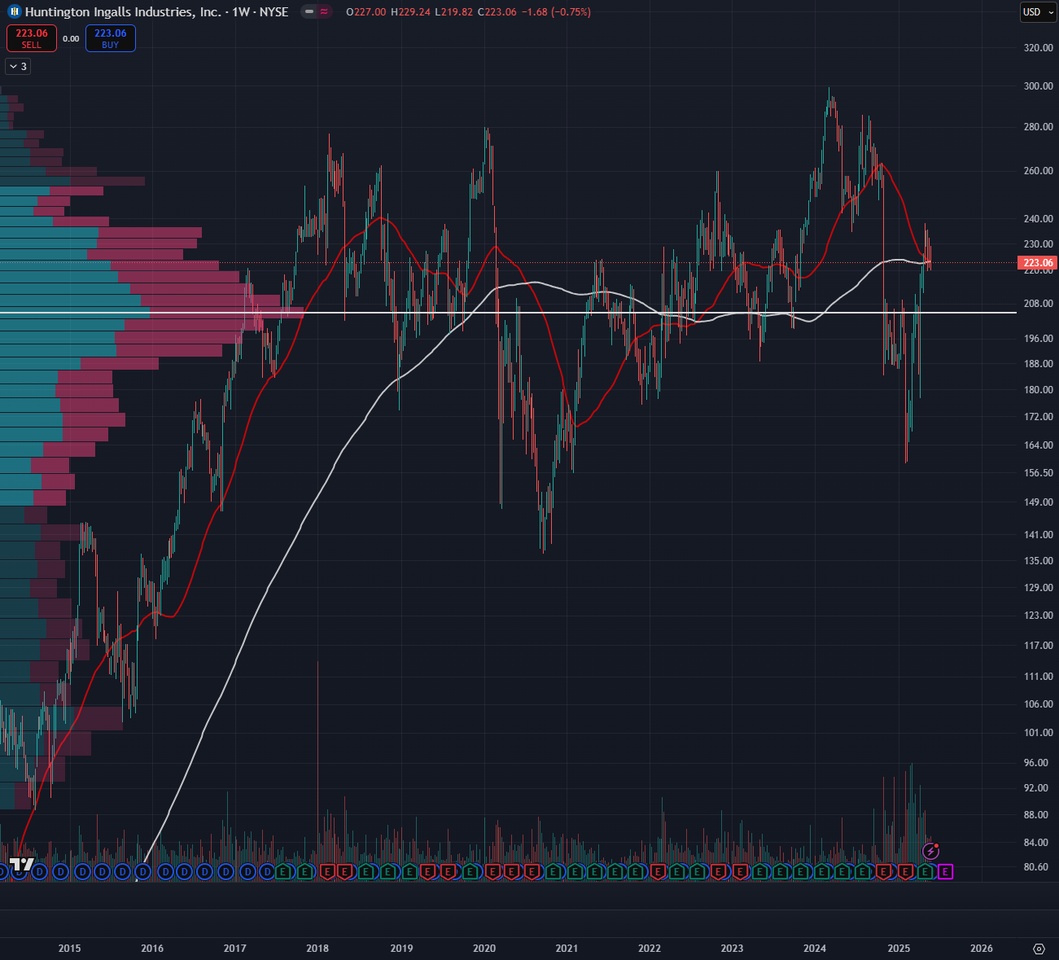The image size is (1059, 960).
Task: Click the open value O227.00
Action: click(x=366, y=12)
